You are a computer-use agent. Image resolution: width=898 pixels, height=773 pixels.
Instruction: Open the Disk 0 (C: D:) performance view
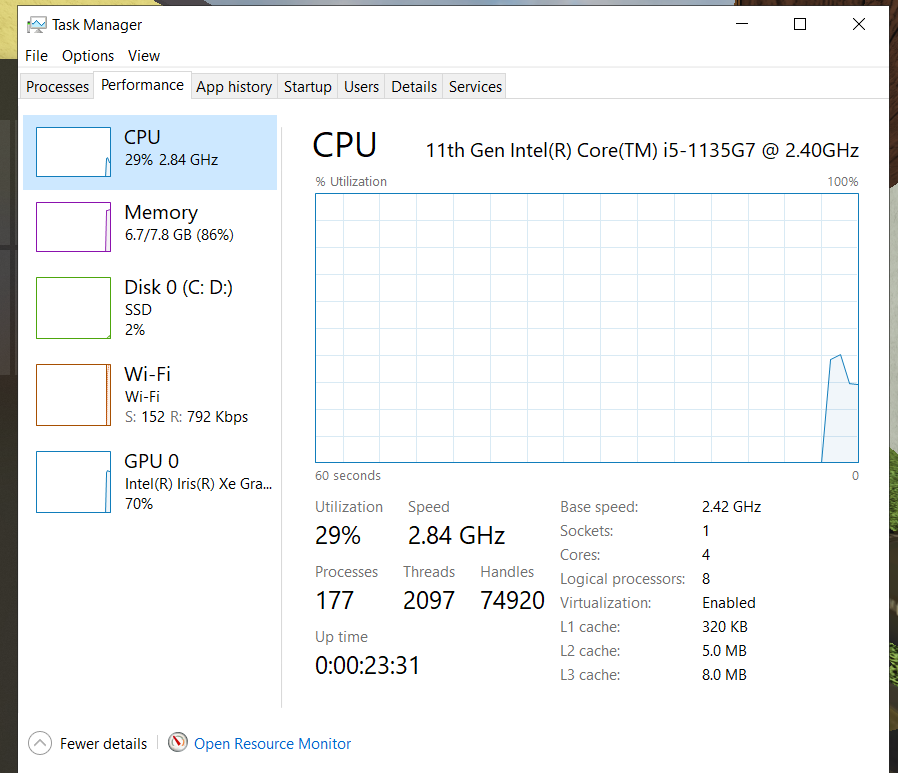tap(150, 308)
